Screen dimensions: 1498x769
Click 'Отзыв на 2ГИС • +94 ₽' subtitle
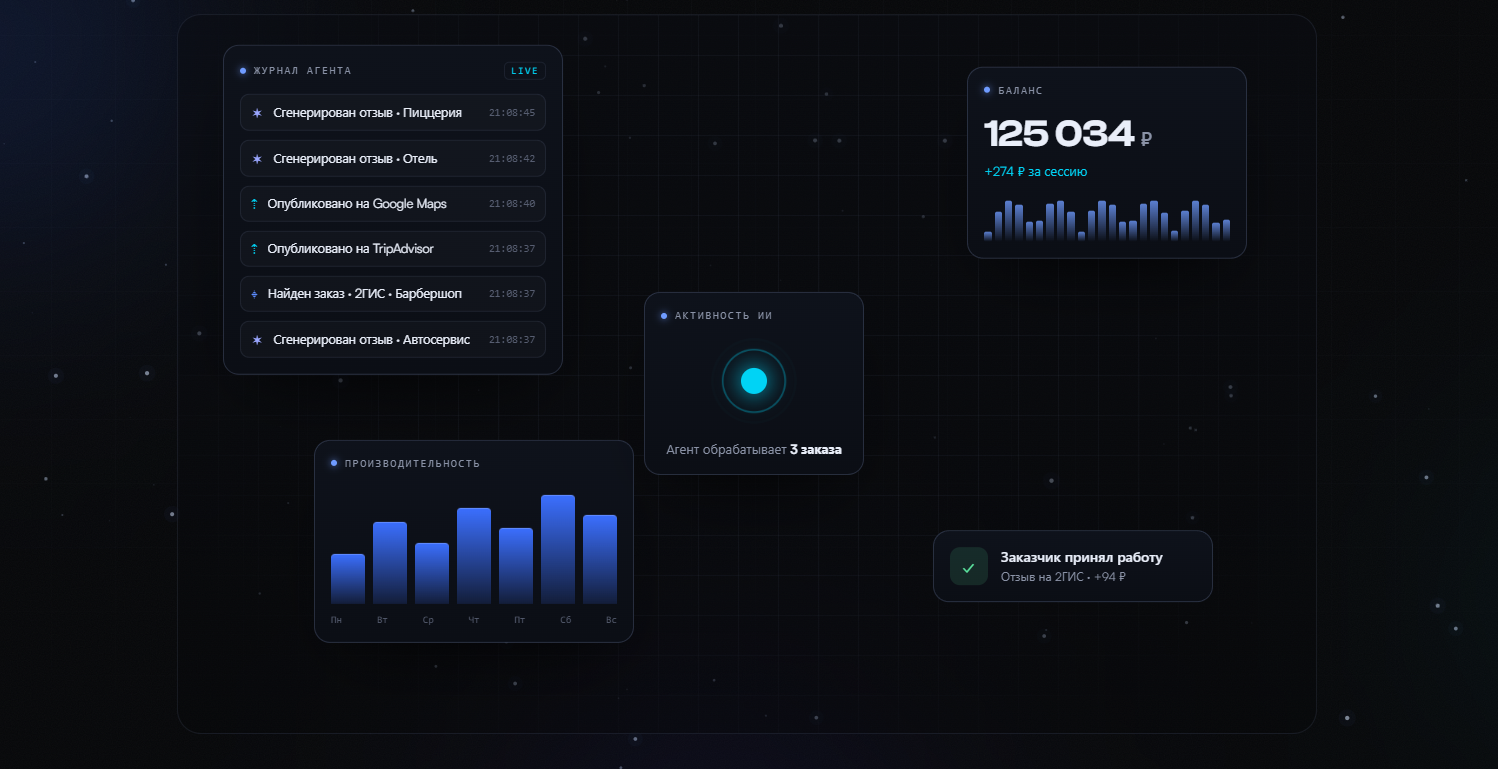1063,577
